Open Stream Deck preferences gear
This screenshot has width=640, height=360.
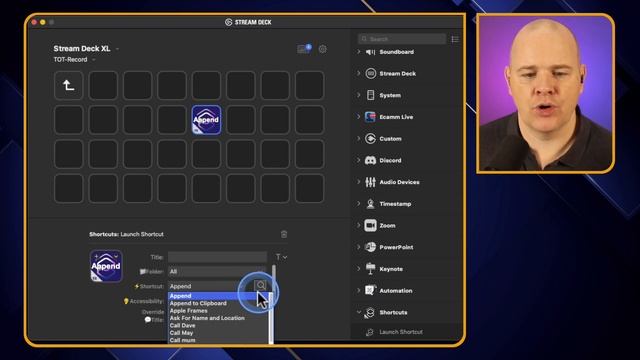[x=322, y=49]
